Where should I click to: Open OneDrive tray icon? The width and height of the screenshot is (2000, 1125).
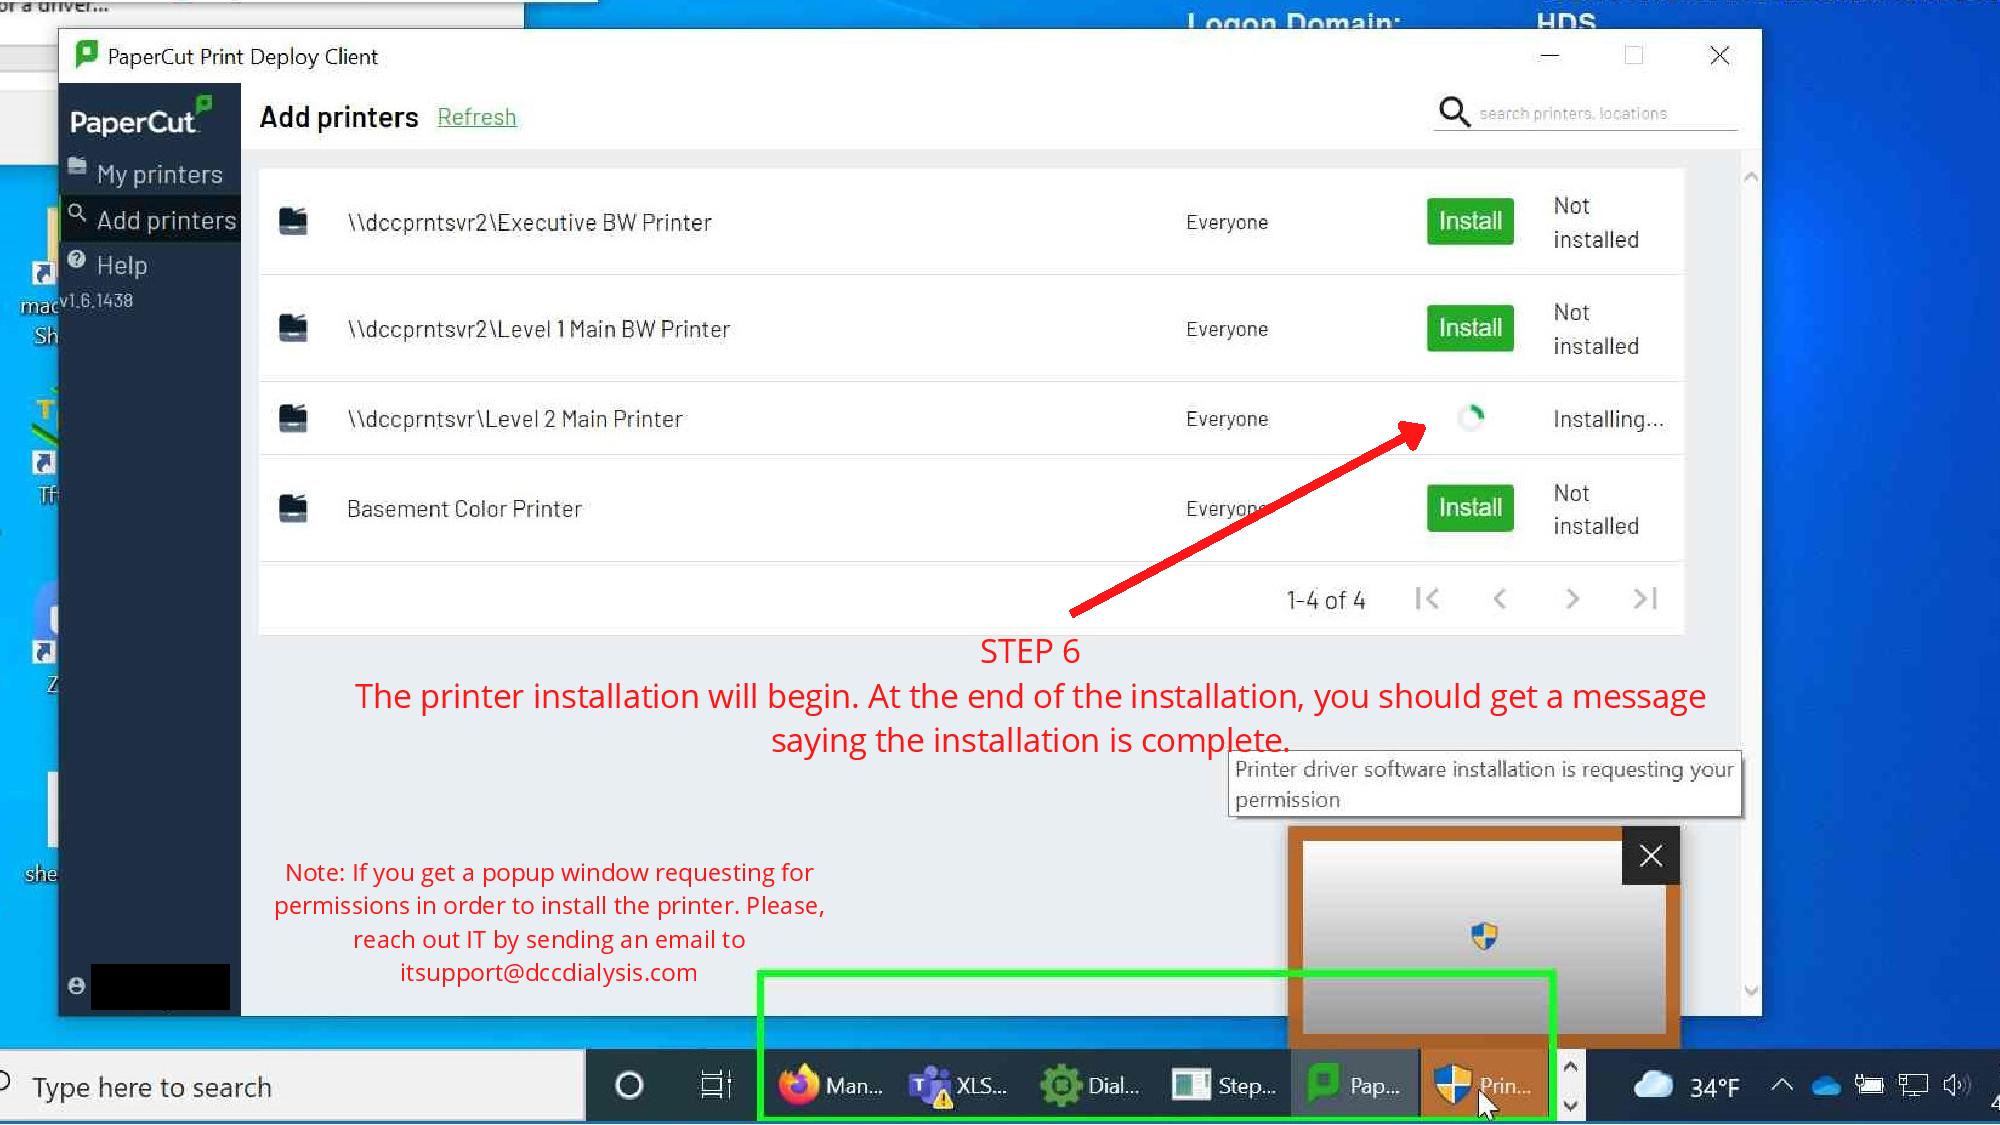tap(1826, 1086)
